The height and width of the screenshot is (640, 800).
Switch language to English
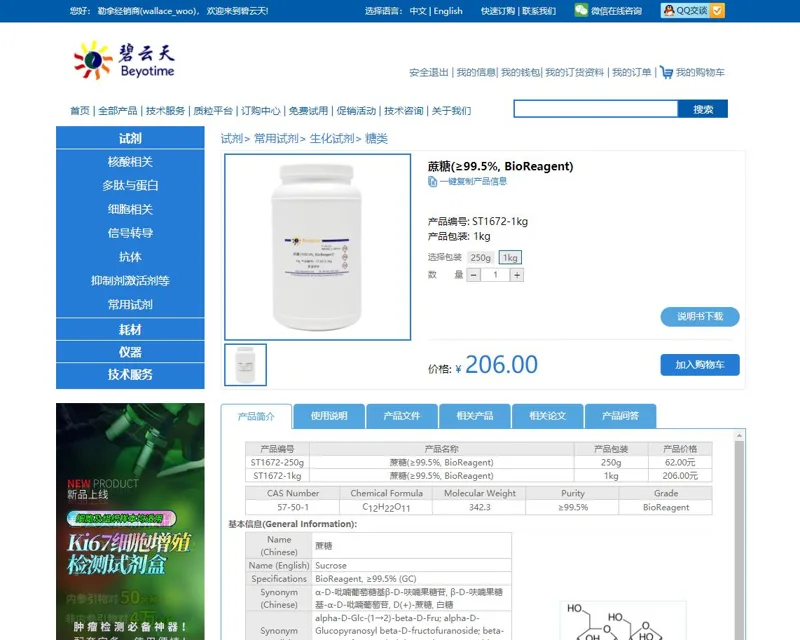coord(448,11)
